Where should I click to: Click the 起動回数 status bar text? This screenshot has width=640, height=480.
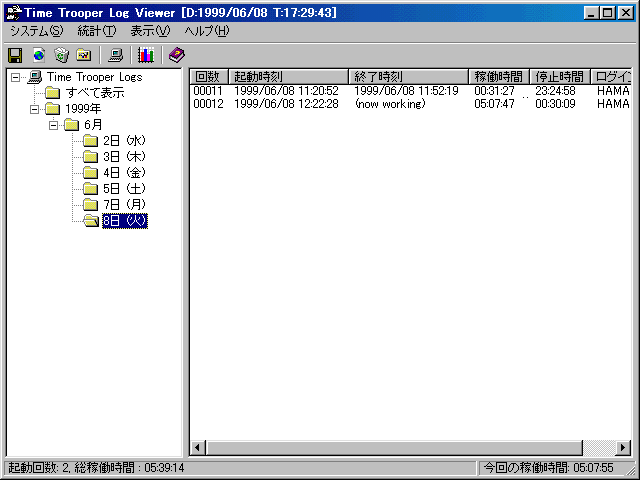(x=96, y=468)
